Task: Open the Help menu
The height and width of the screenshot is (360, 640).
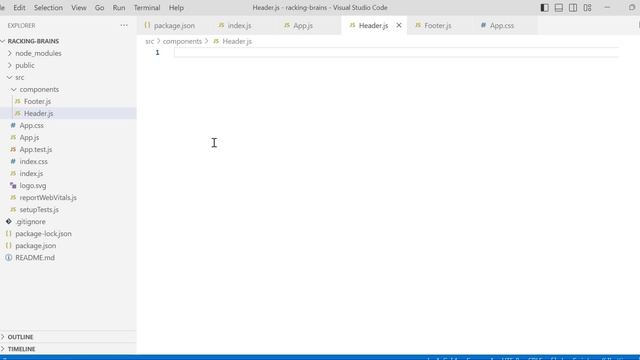Action: click(176, 8)
